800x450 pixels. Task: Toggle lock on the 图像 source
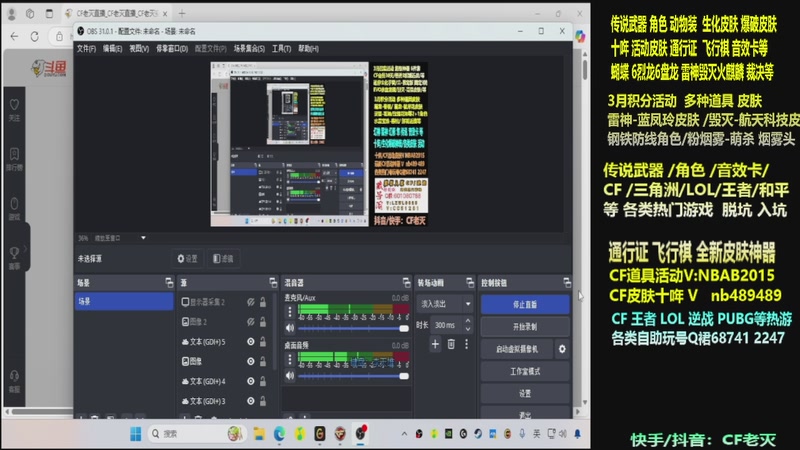(x=263, y=361)
